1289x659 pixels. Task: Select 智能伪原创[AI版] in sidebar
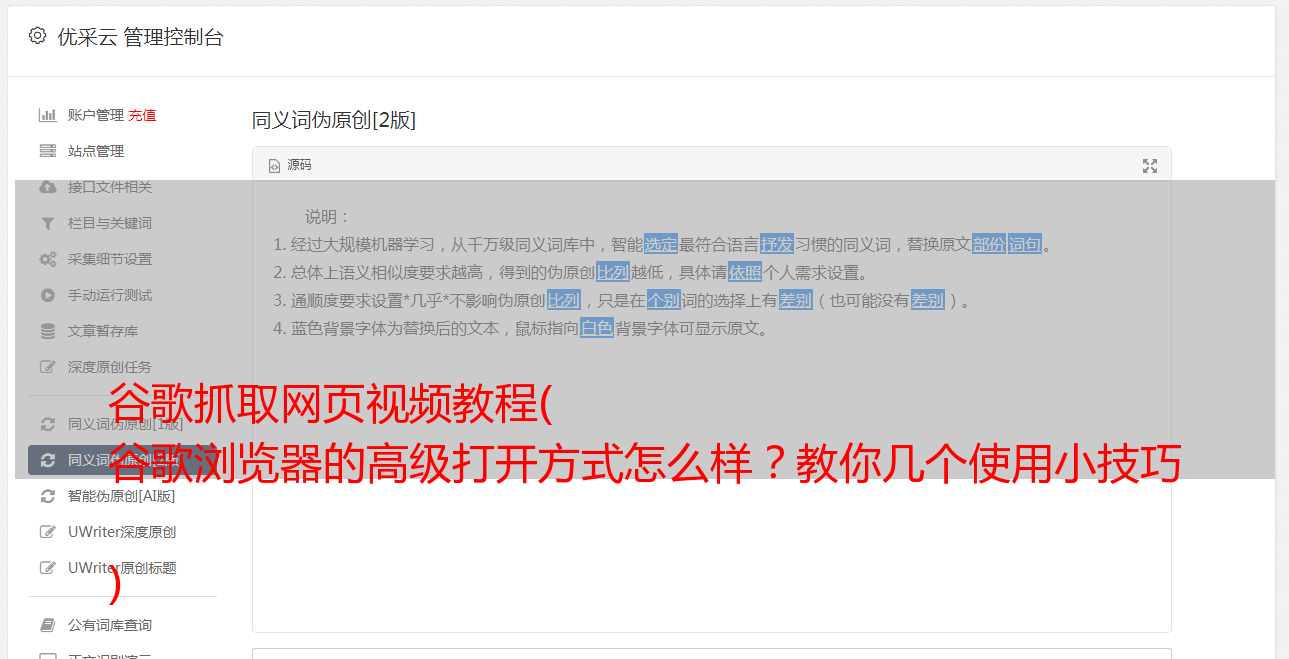pos(121,496)
